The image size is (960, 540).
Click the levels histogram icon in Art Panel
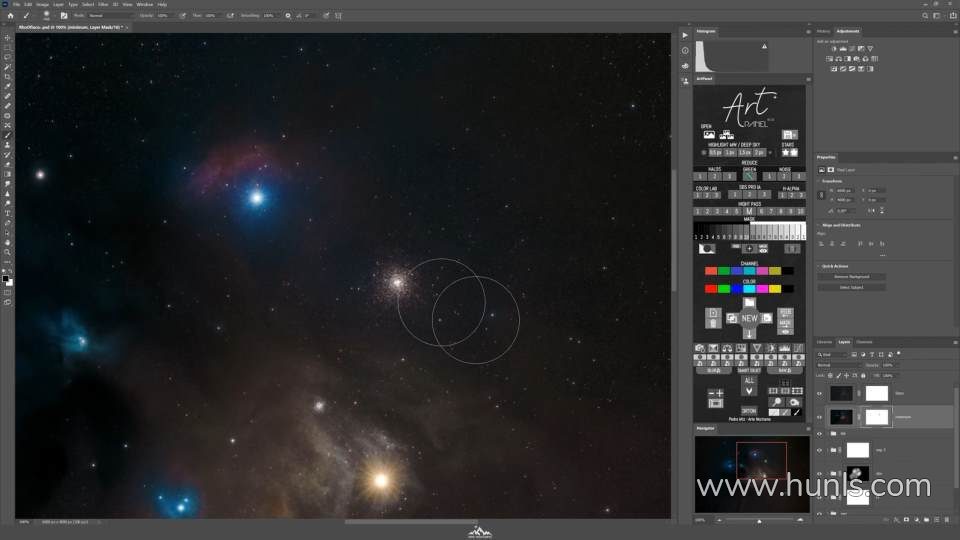click(784, 348)
